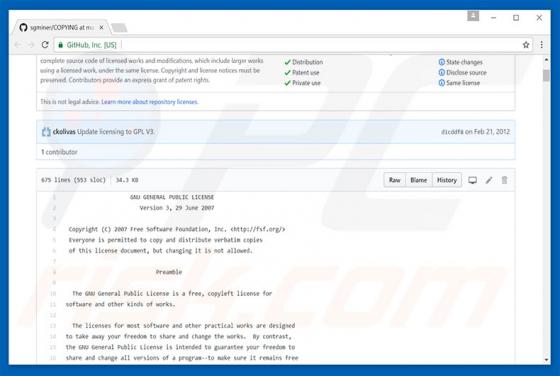Image resolution: width=560 pixels, height=376 pixels.
Task: Select the sgminer/COPYING browser tab
Action: 62,27
